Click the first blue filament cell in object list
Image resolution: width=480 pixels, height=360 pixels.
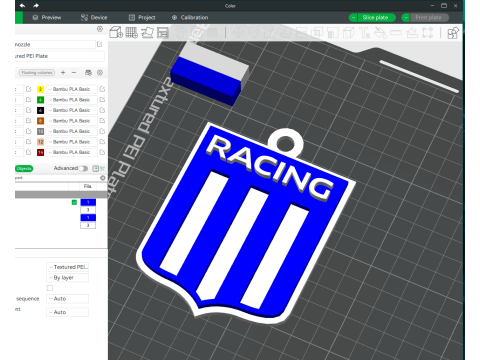pos(88,202)
